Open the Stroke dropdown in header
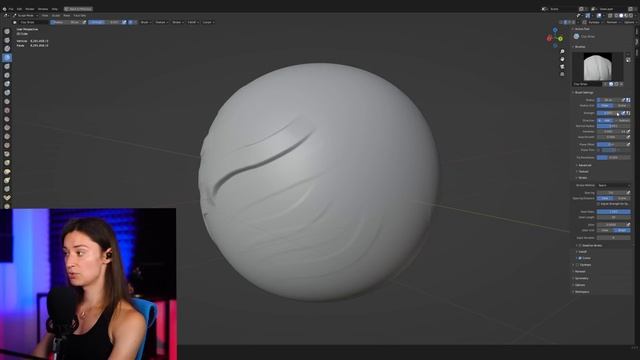 point(178,22)
